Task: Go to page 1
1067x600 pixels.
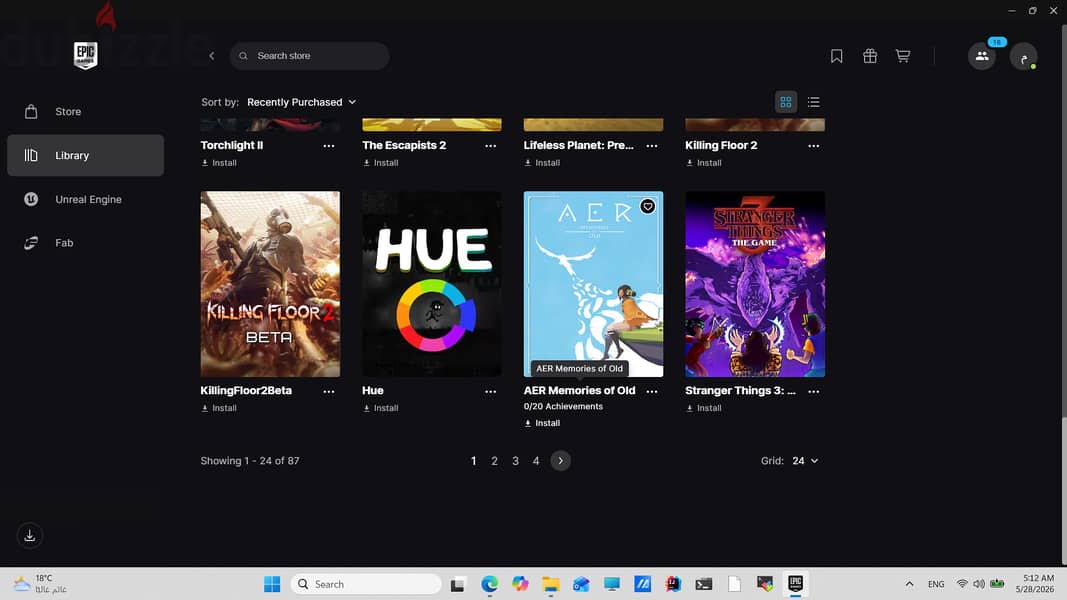Action: pyautogui.click(x=474, y=461)
